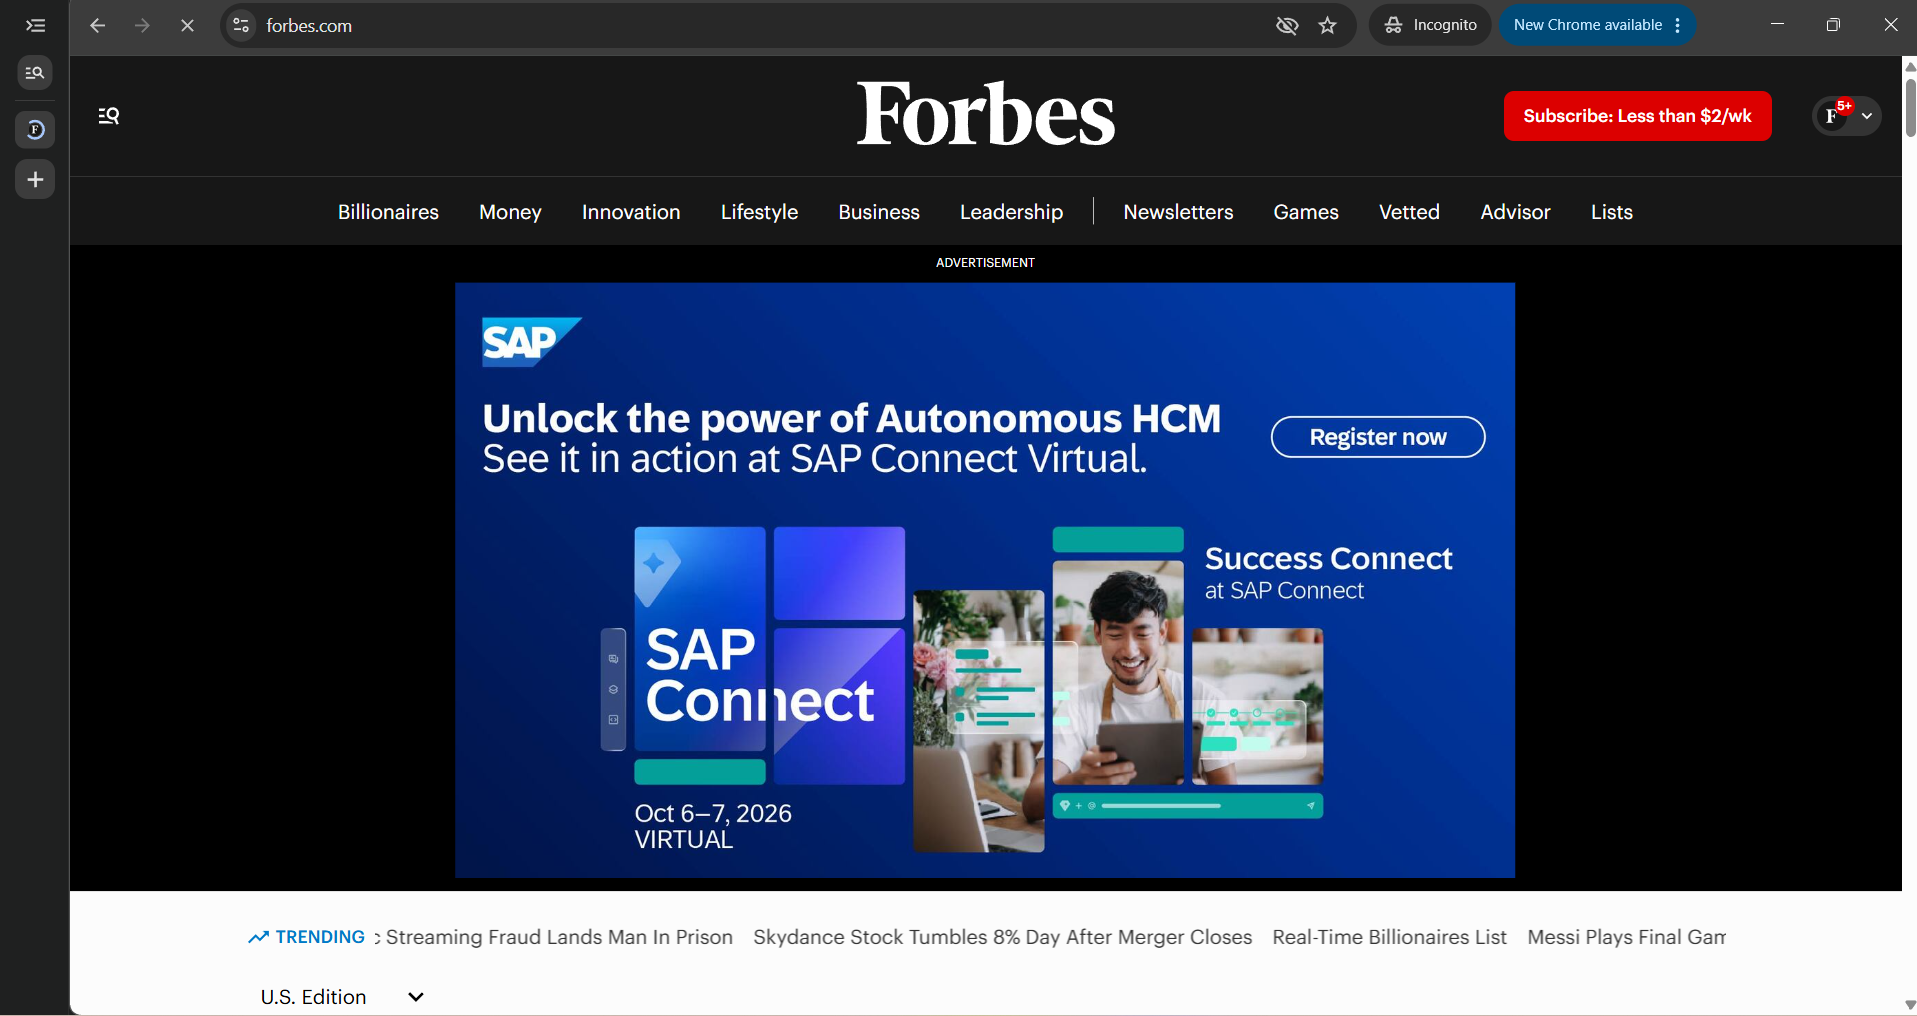Click the tracking protection eye icon
This screenshot has height=1016, width=1917.
coord(1287,26)
